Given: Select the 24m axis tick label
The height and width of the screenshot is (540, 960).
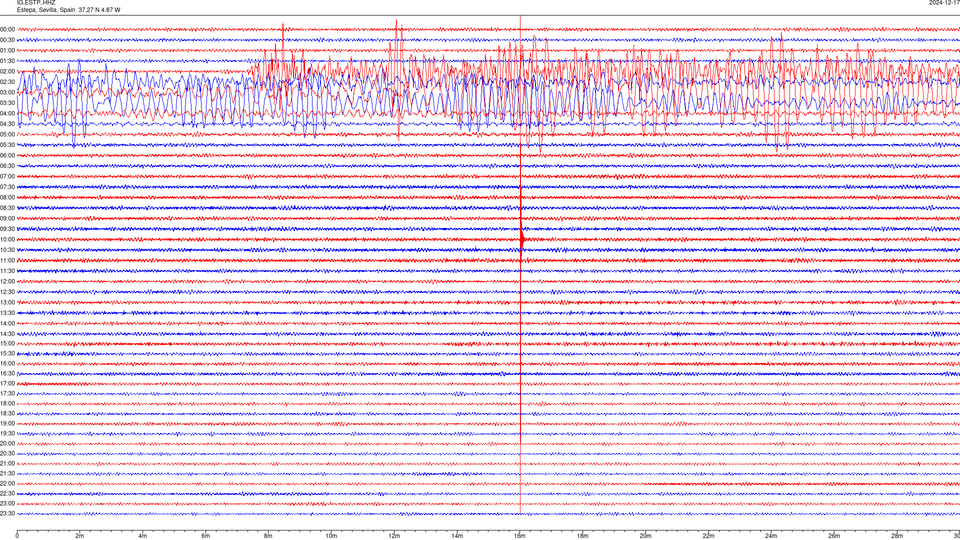Looking at the screenshot, I should [x=771, y=536].
